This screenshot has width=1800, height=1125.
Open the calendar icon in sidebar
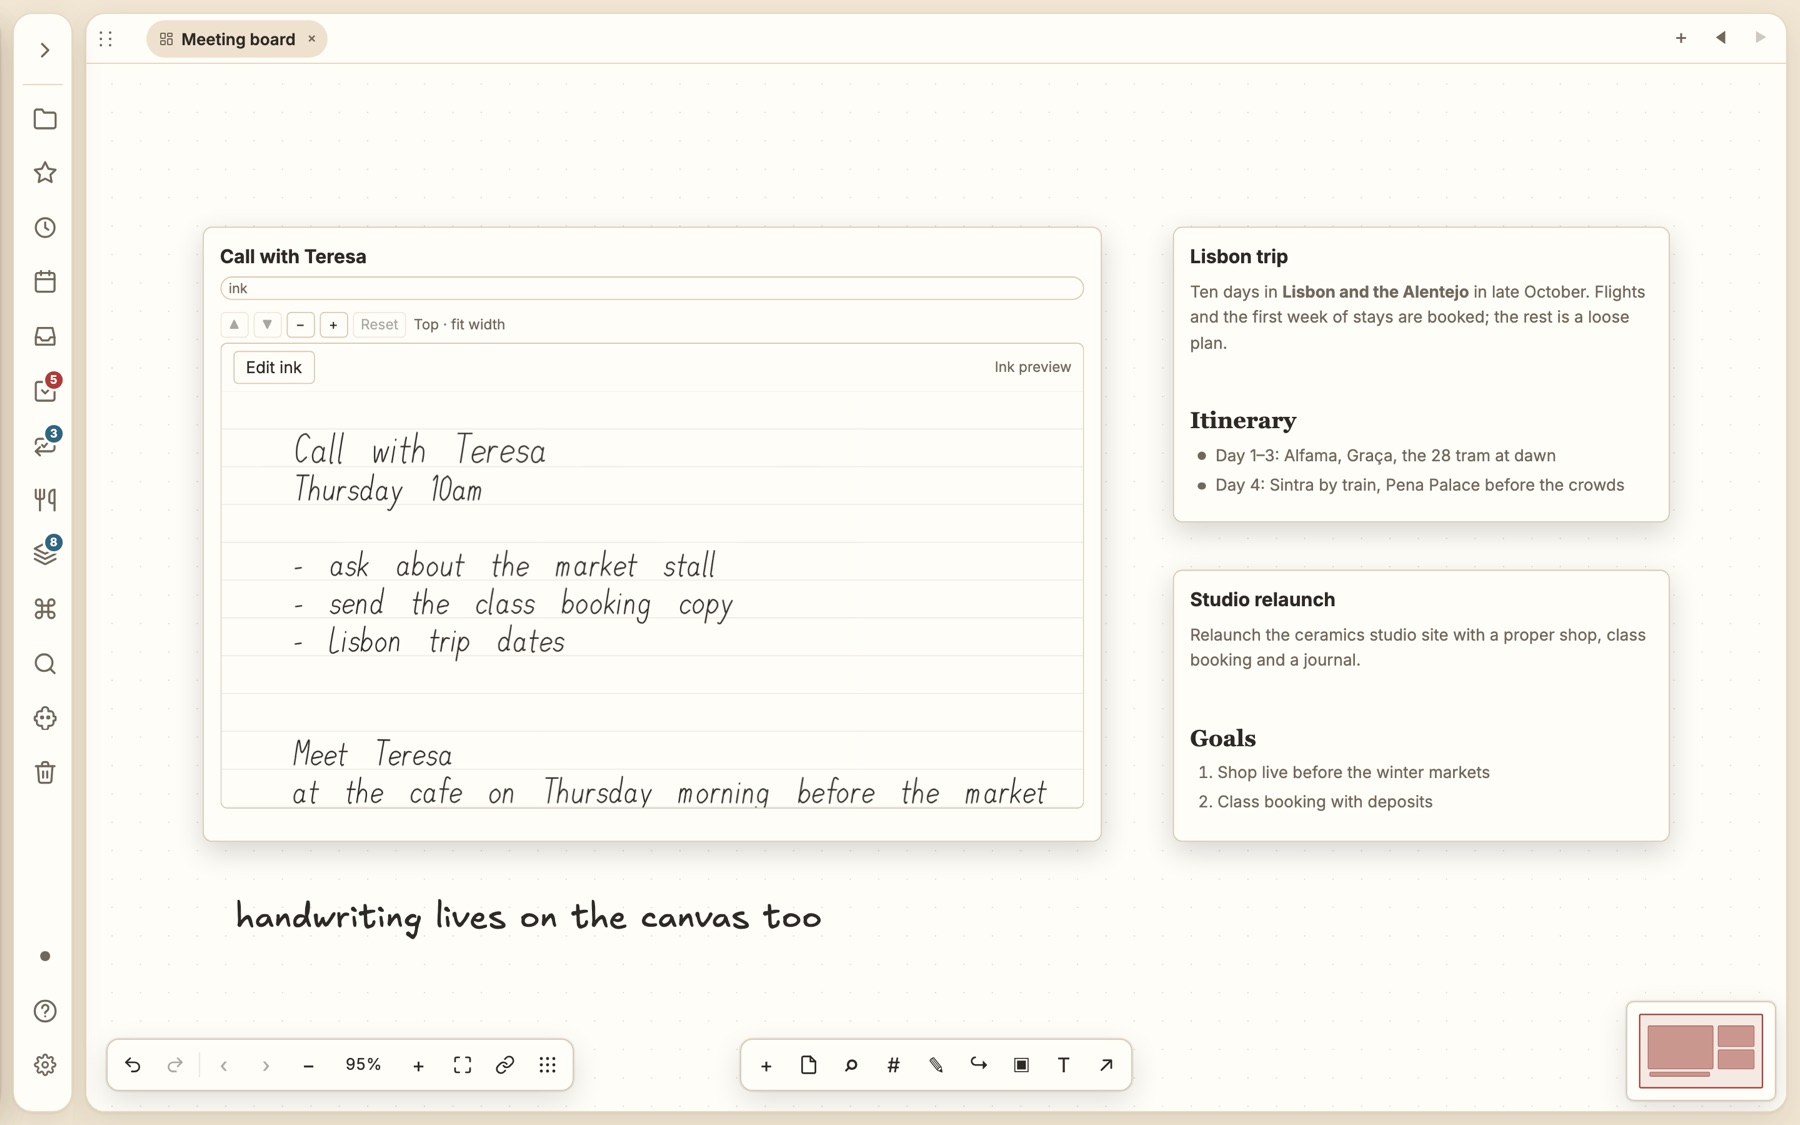[x=45, y=282]
